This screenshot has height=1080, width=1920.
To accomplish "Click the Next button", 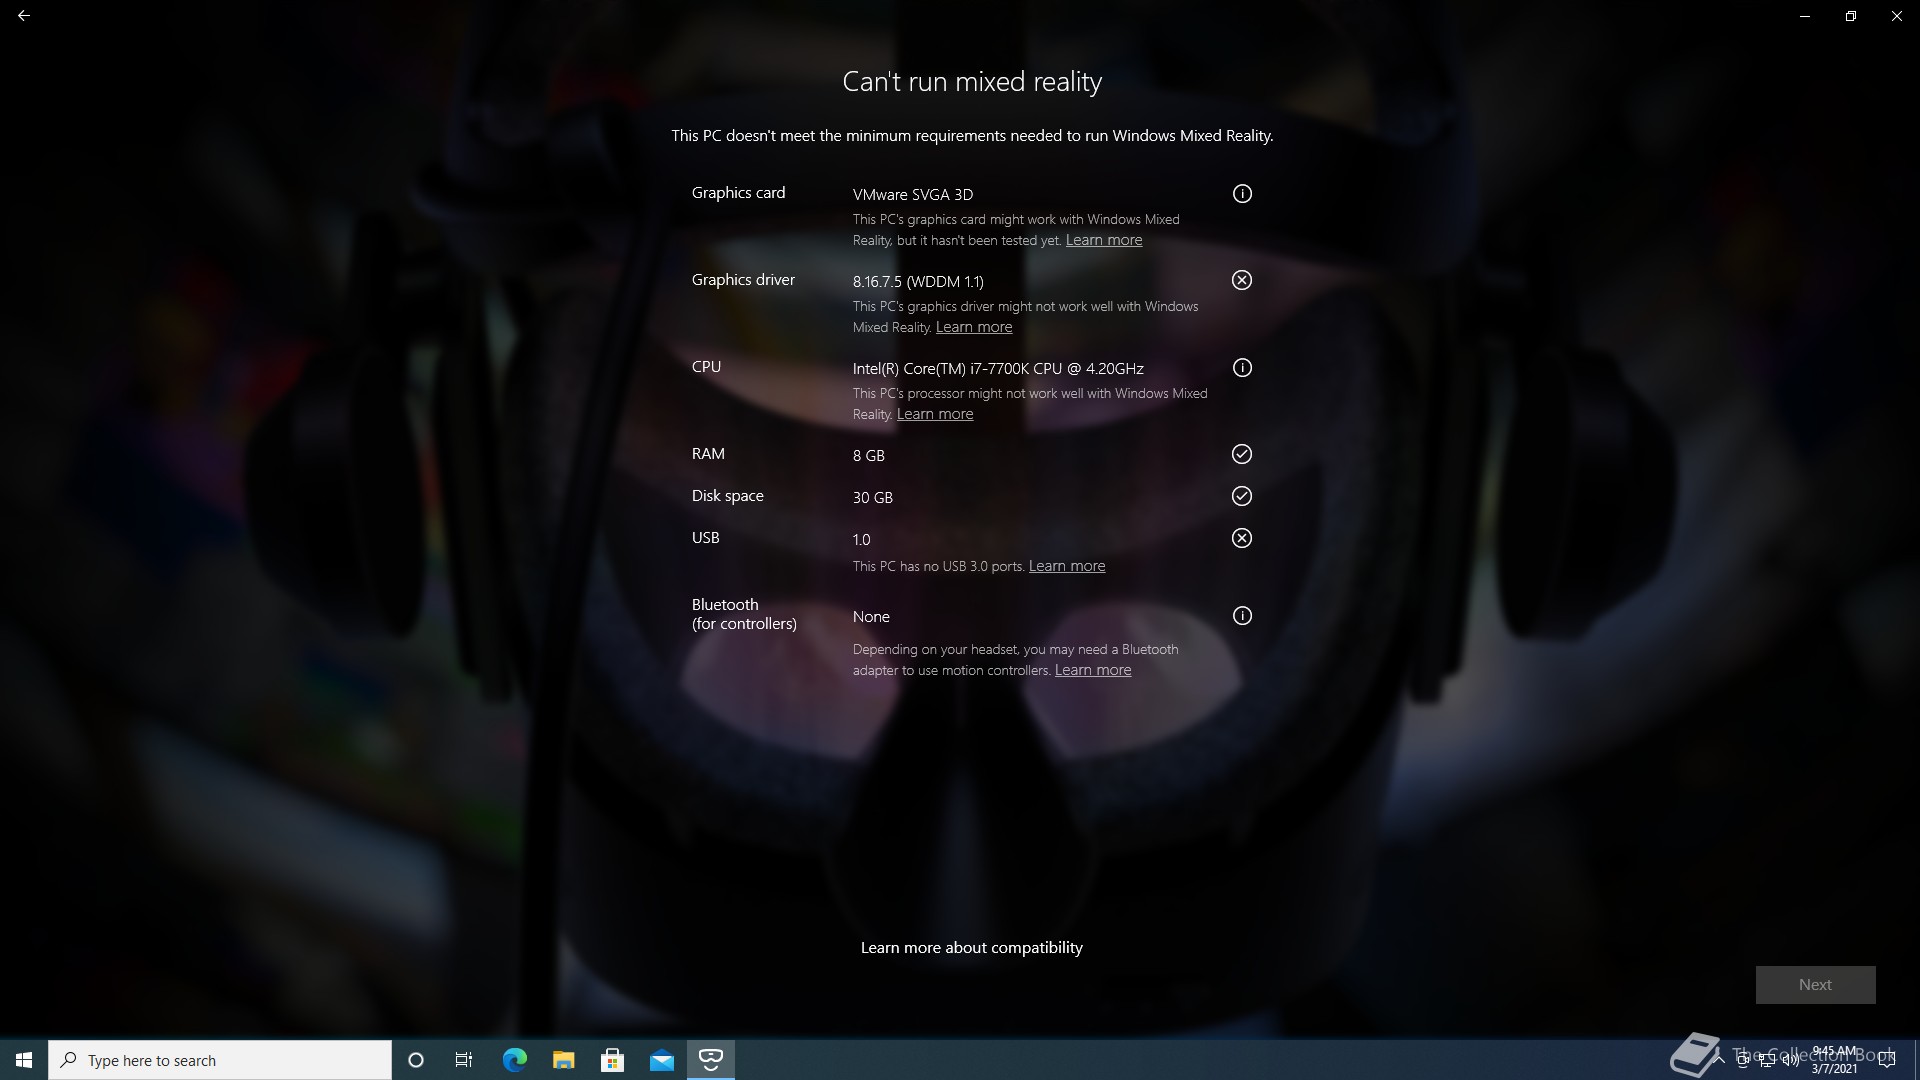I will click(x=1816, y=985).
